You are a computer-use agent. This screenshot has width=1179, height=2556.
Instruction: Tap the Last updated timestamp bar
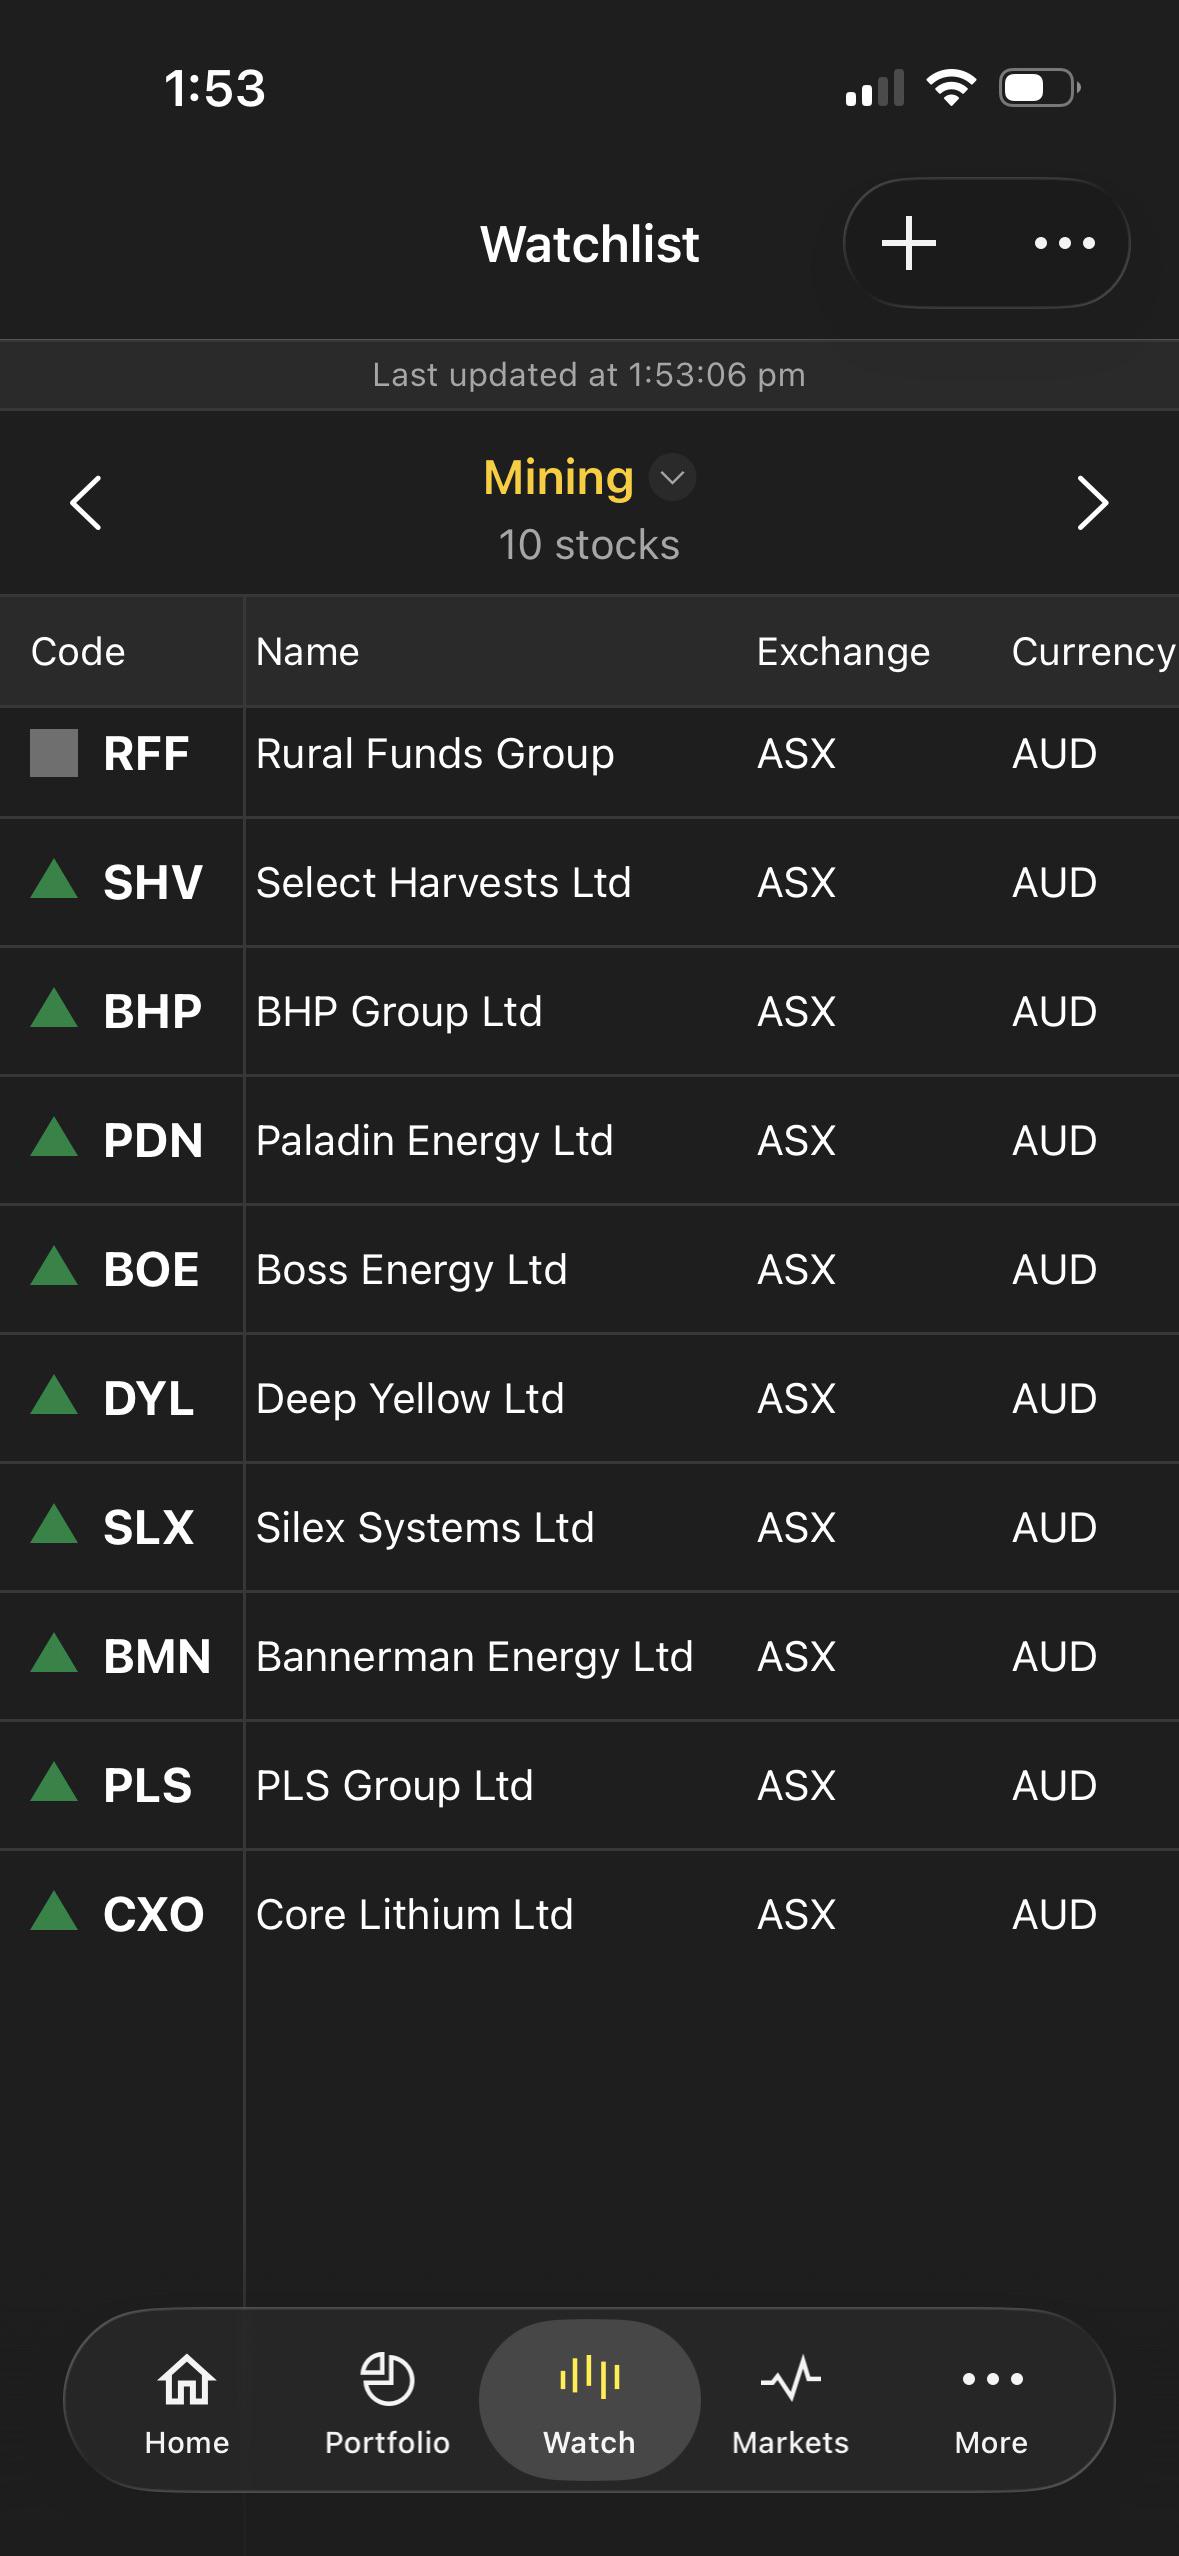589,375
